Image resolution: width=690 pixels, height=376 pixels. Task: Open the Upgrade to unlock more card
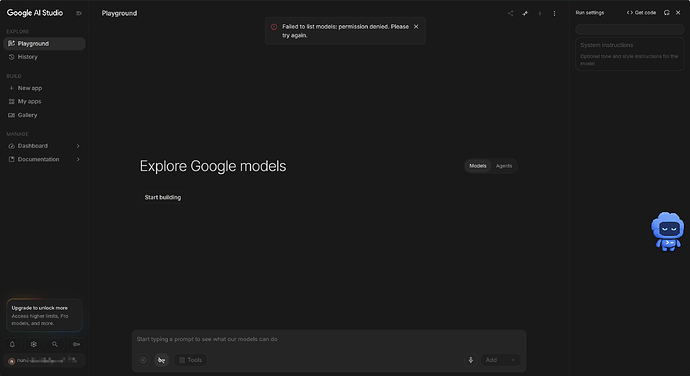click(x=44, y=315)
